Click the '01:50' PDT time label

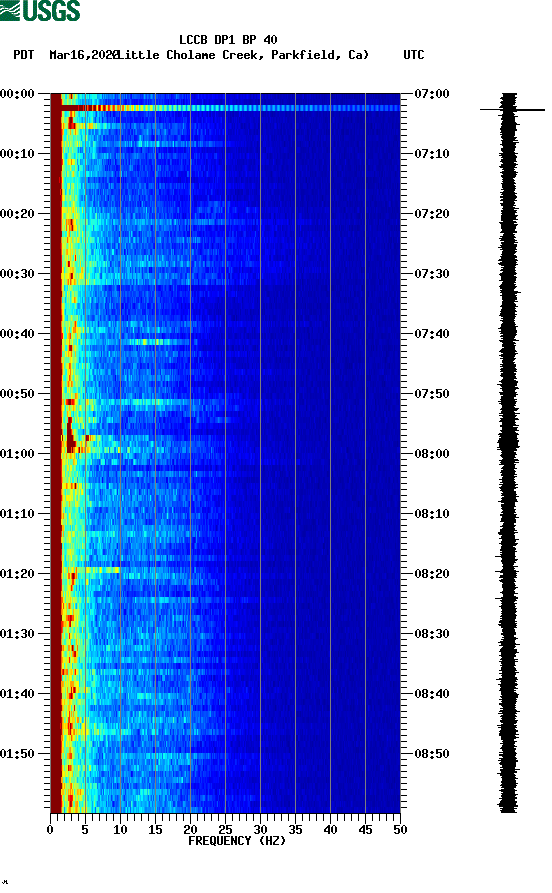click(17, 753)
